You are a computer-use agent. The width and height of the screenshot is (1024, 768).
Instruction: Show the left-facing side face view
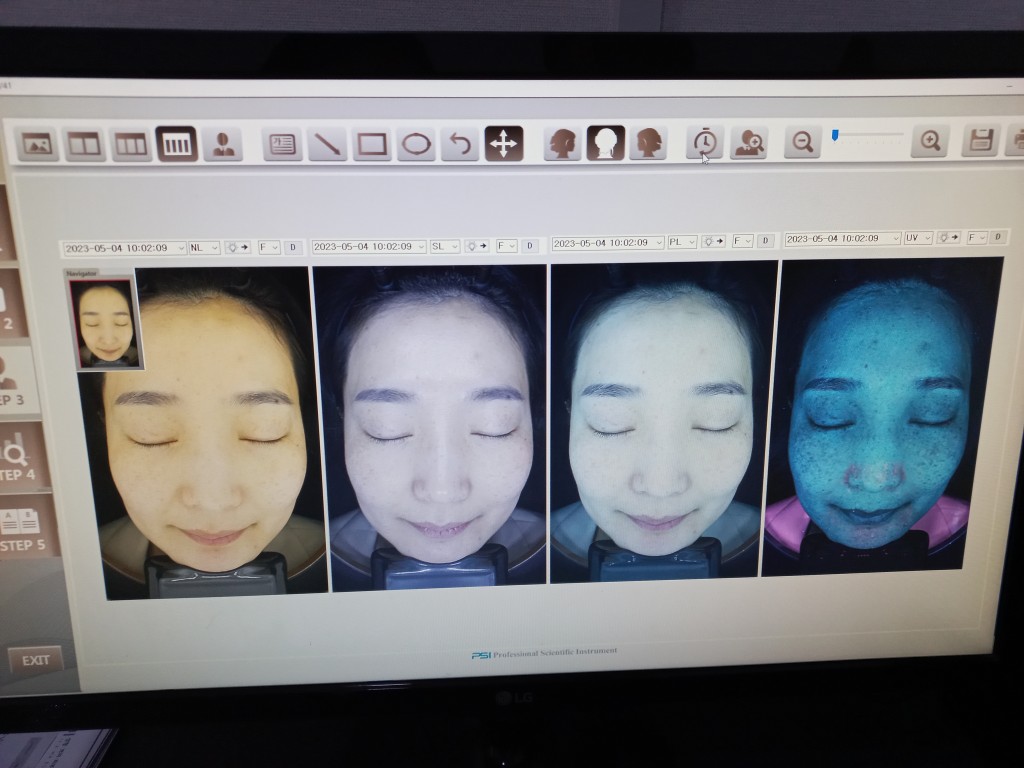[562, 143]
